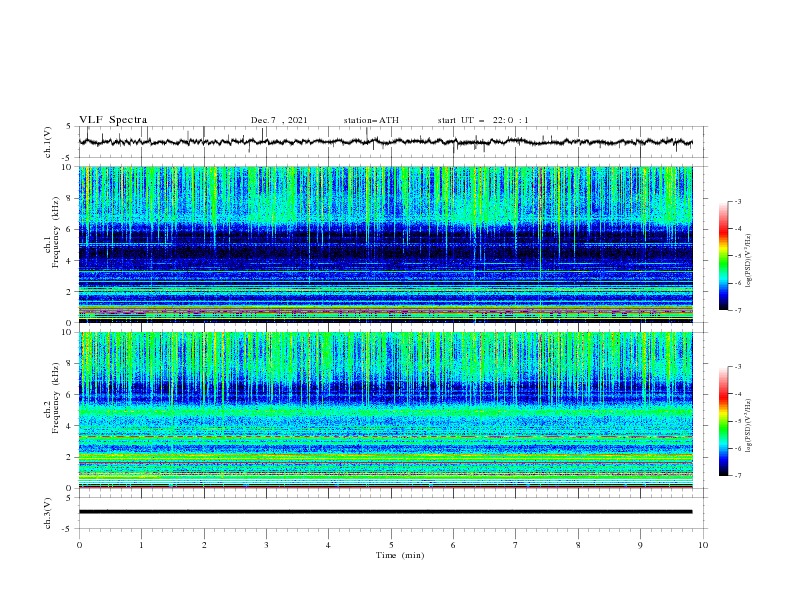Click the '10' tick on time axis

point(703,545)
